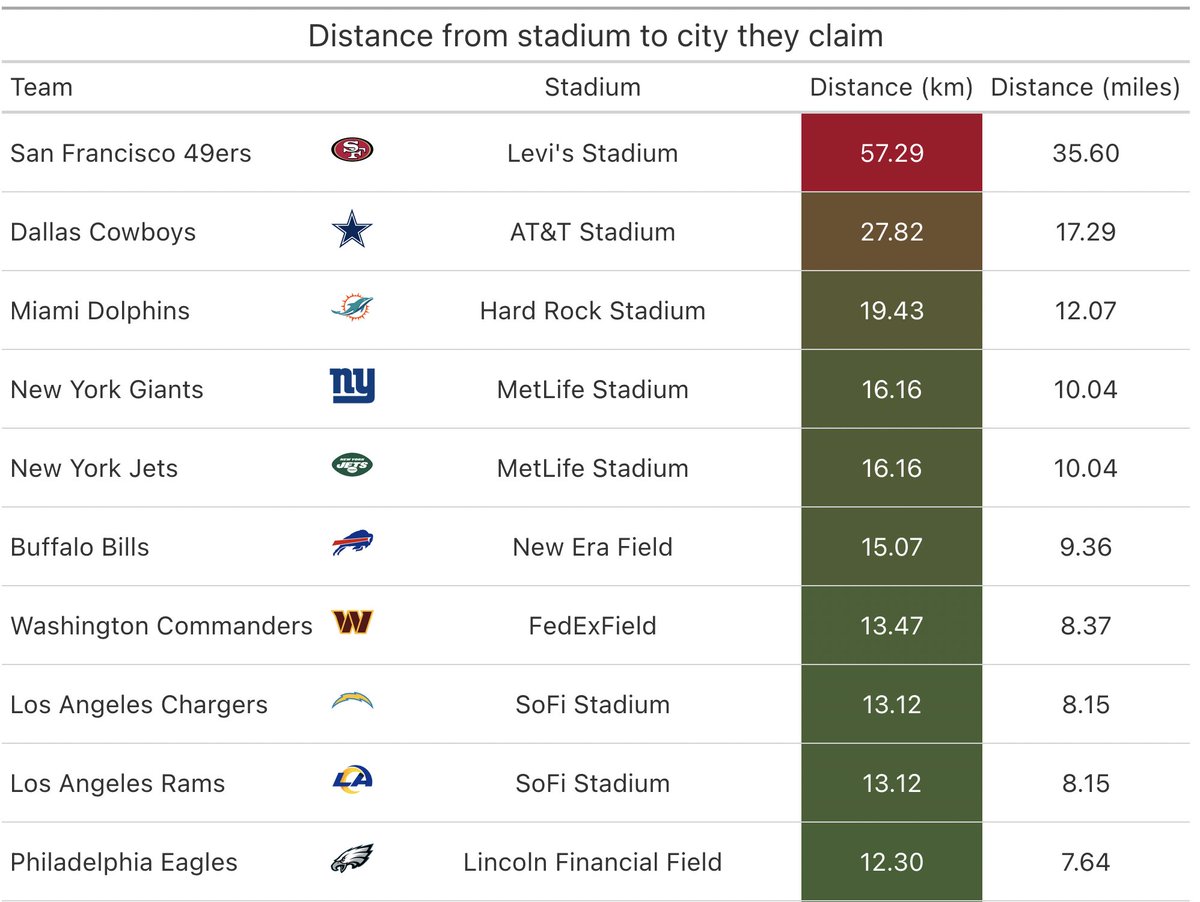Select the 'New York Jets' team name
The width and height of the screenshot is (1200, 902).
[x=94, y=468]
